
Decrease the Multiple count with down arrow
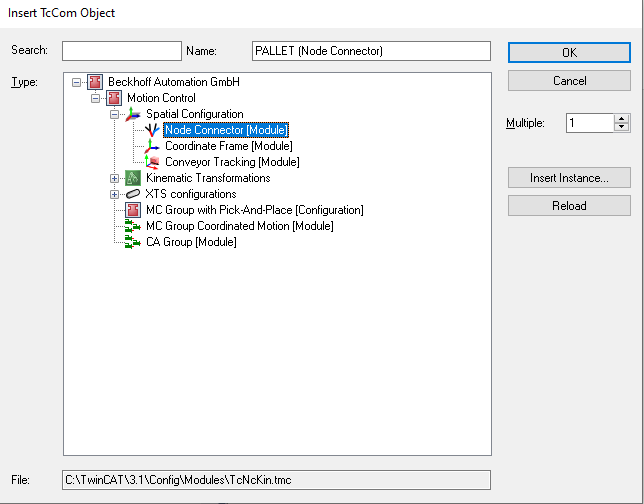click(621, 127)
